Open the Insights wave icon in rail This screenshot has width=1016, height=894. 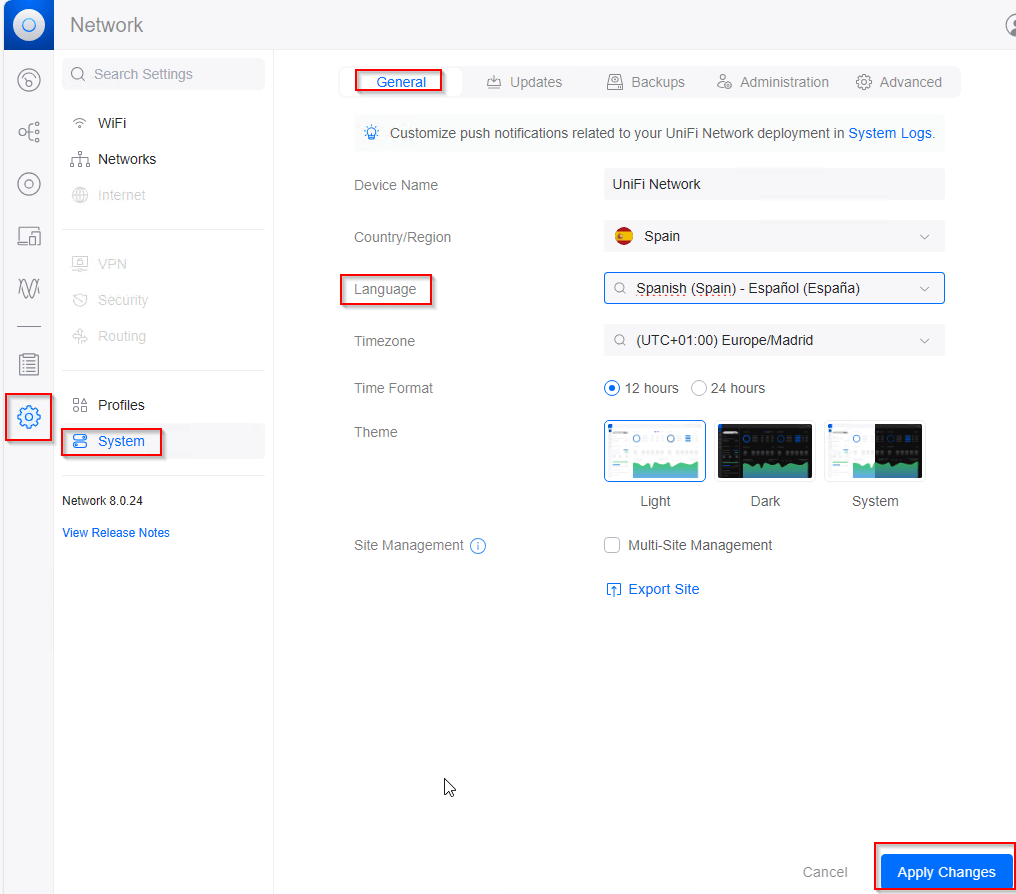click(x=29, y=288)
